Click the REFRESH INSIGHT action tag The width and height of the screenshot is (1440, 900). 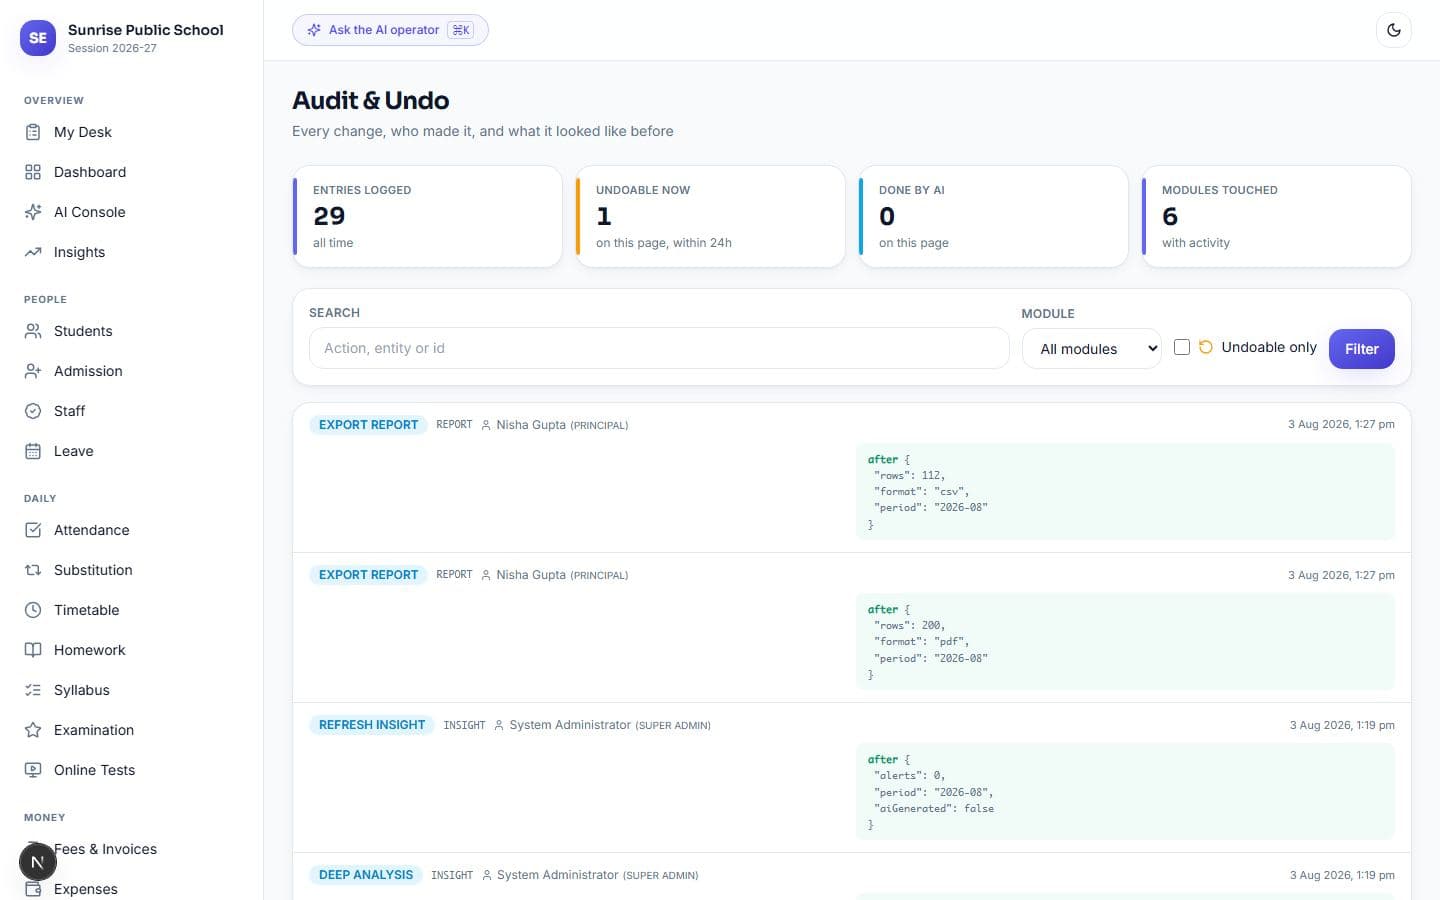click(x=372, y=725)
